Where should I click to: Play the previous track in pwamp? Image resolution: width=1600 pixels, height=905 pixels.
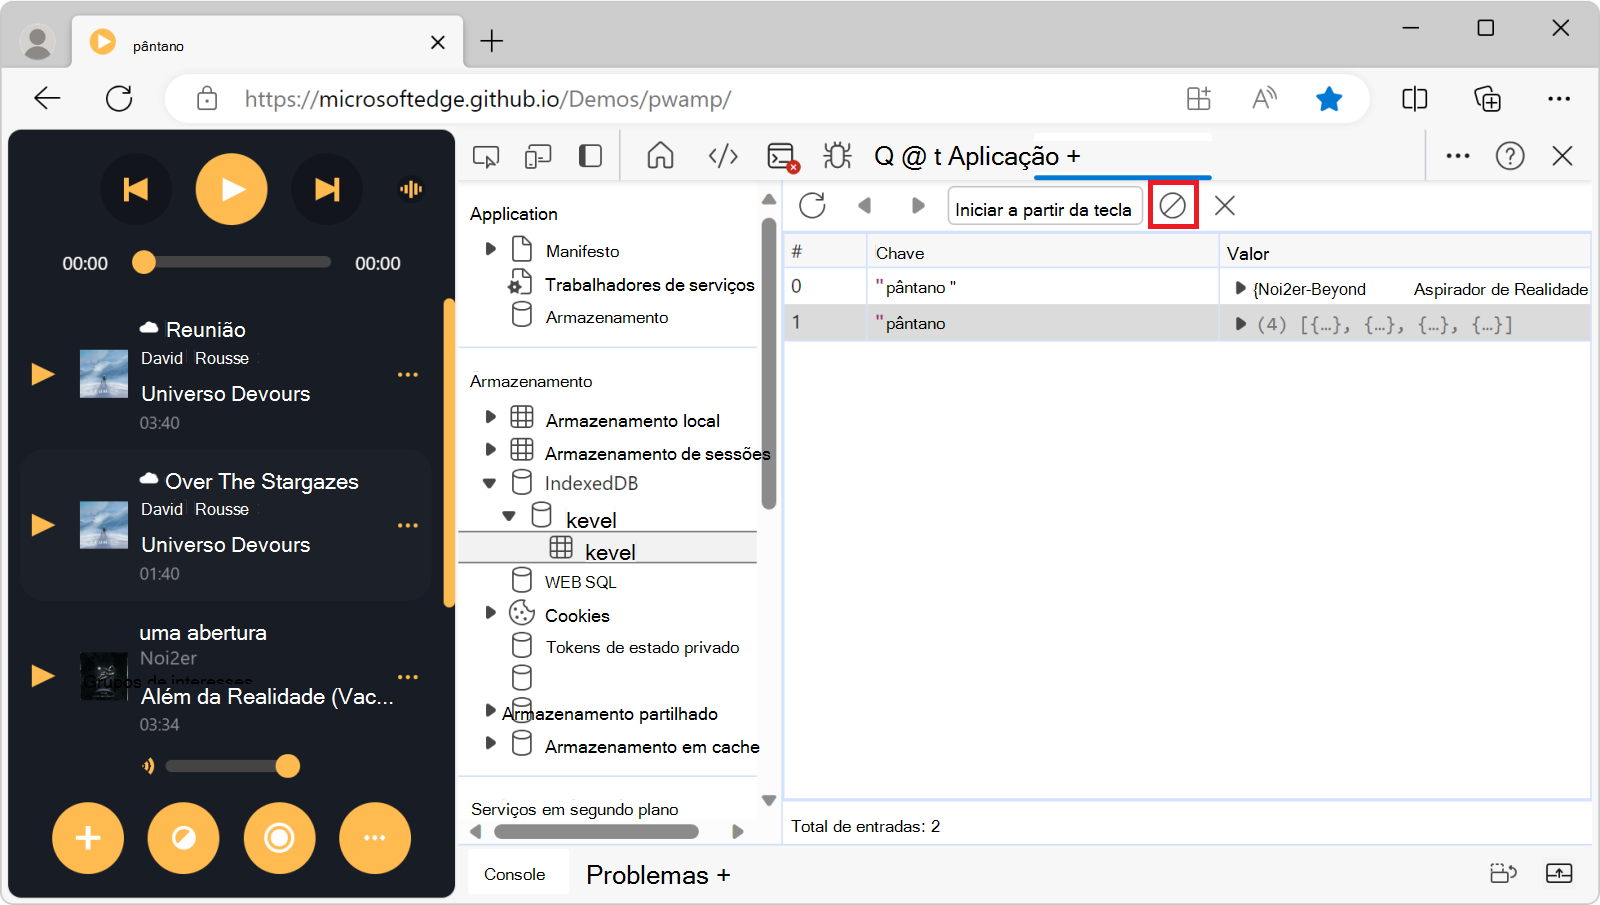pos(136,189)
